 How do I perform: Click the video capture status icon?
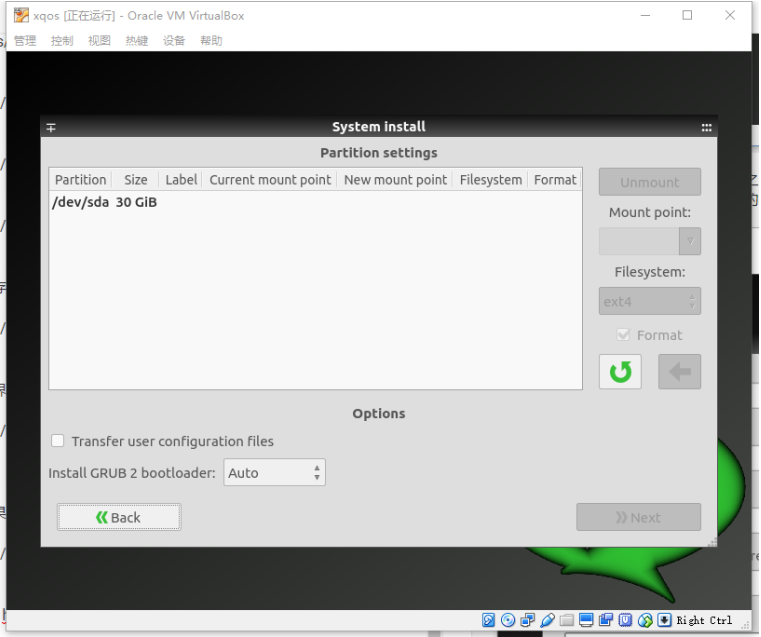606,620
